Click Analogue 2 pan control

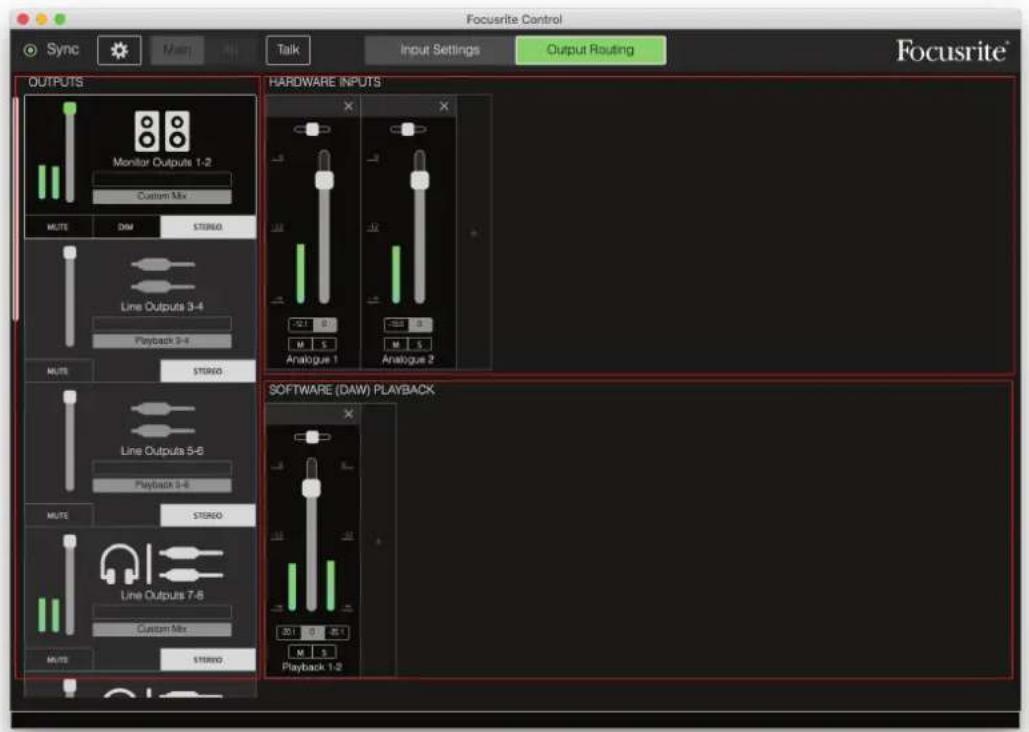pos(408,129)
